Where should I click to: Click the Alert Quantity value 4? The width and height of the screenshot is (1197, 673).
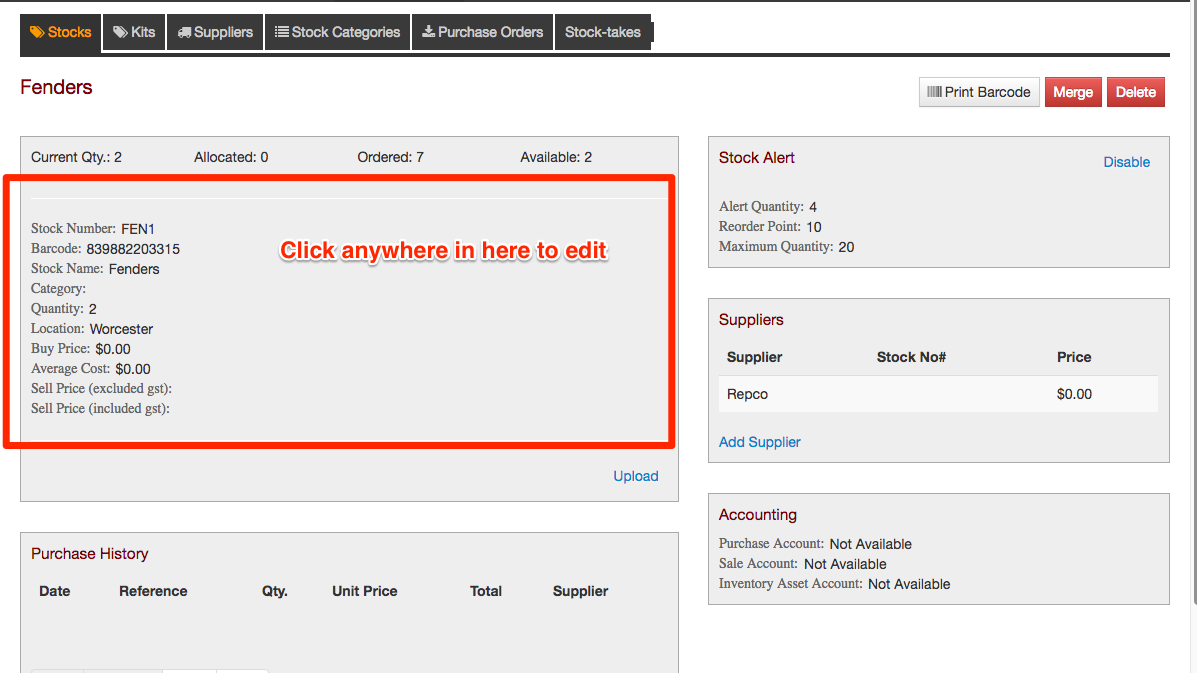click(813, 207)
